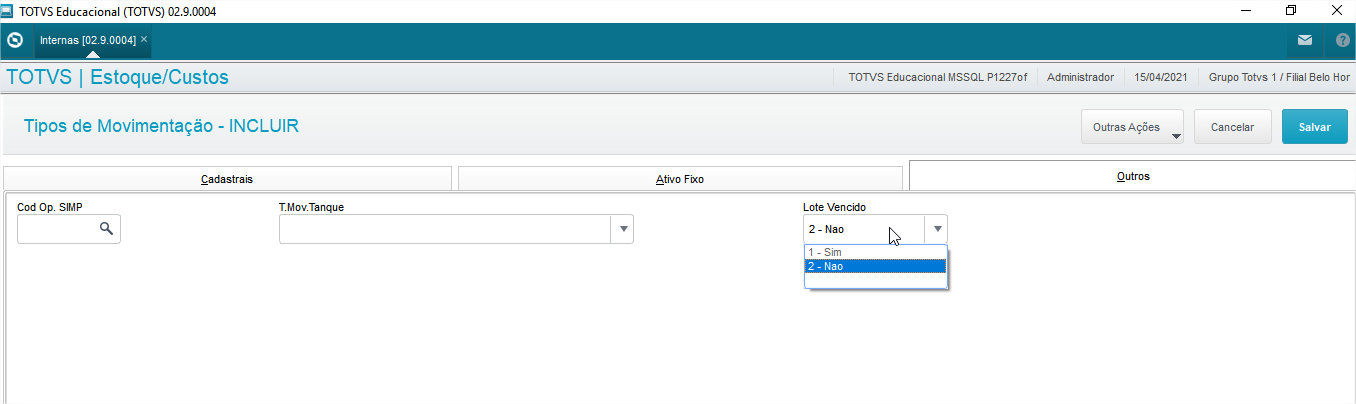Restore down the TOTVS window
The image size is (1356, 404).
tap(1291, 10)
